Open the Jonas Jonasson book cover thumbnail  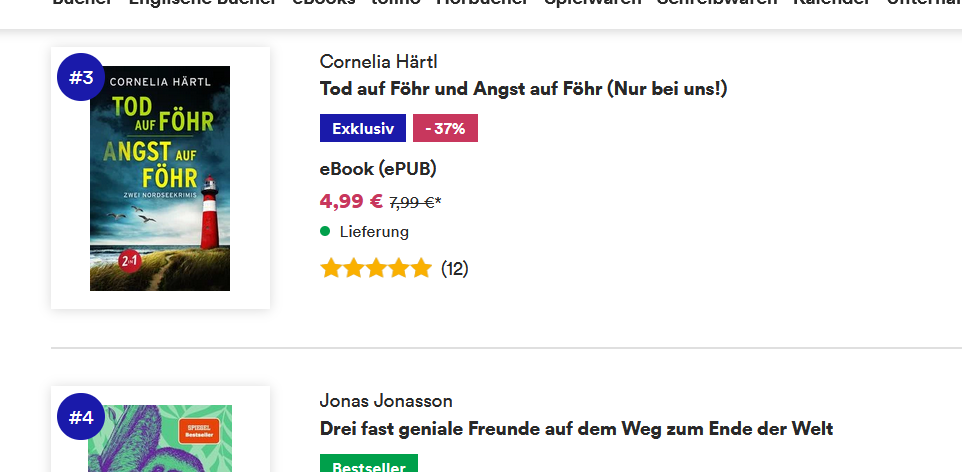[x=160, y=438]
